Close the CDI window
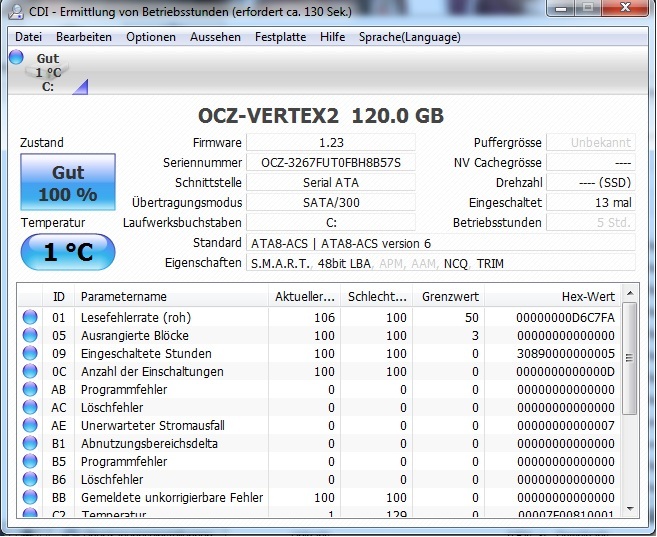The image size is (657, 537). (625, 8)
